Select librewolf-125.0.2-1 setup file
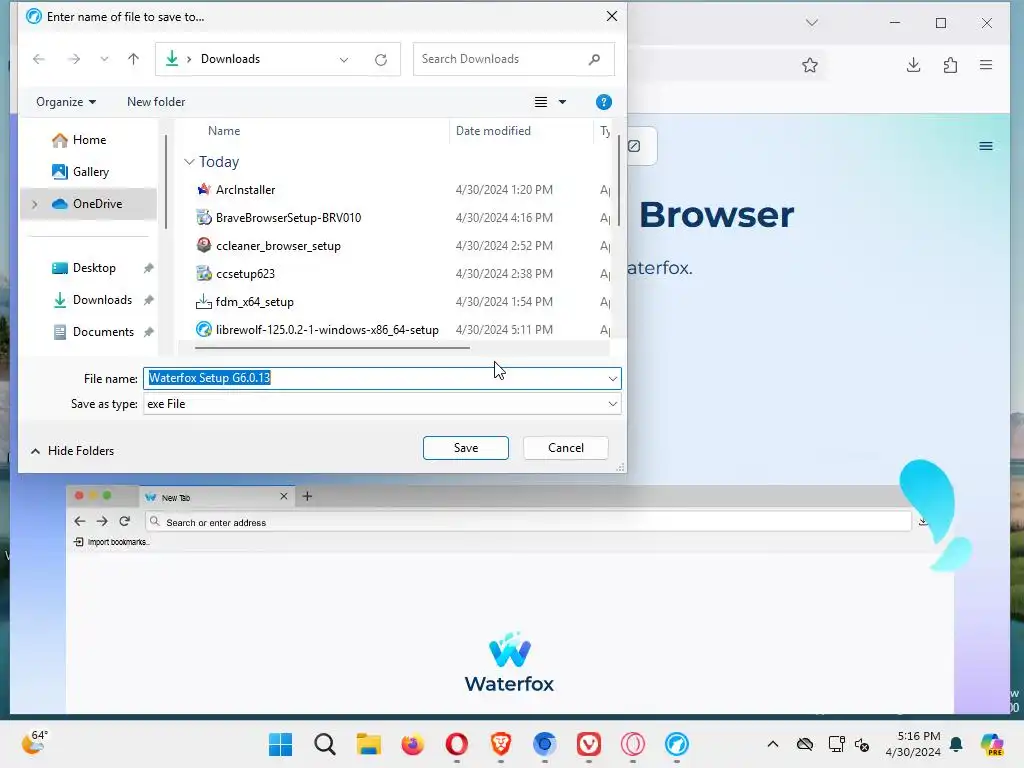The width and height of the screenshot is (1024, 768). (x=327, y=330)
